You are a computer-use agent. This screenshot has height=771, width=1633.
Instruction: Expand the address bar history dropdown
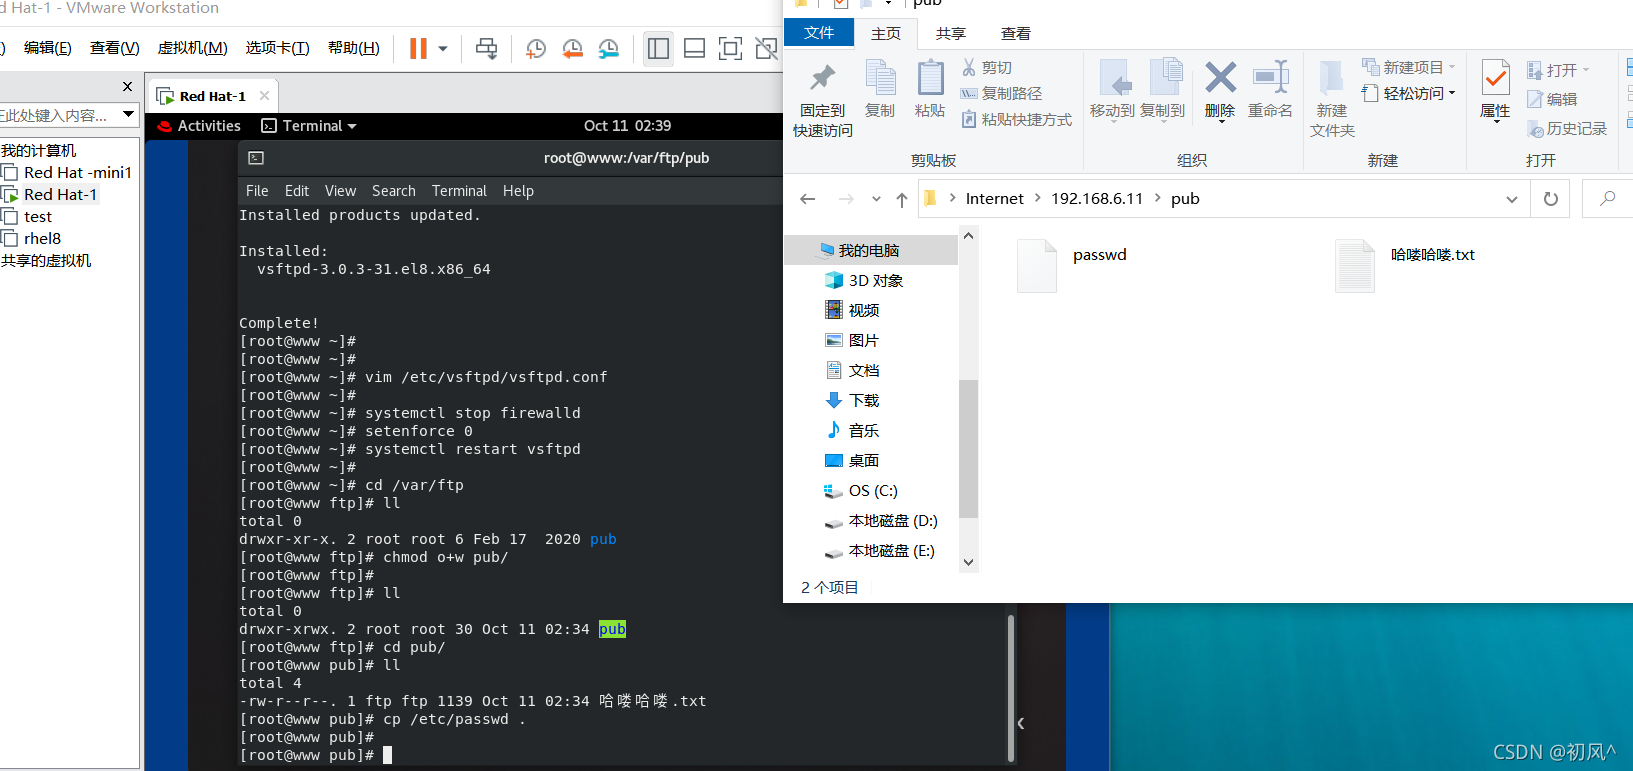click(x=1511, y=199)
